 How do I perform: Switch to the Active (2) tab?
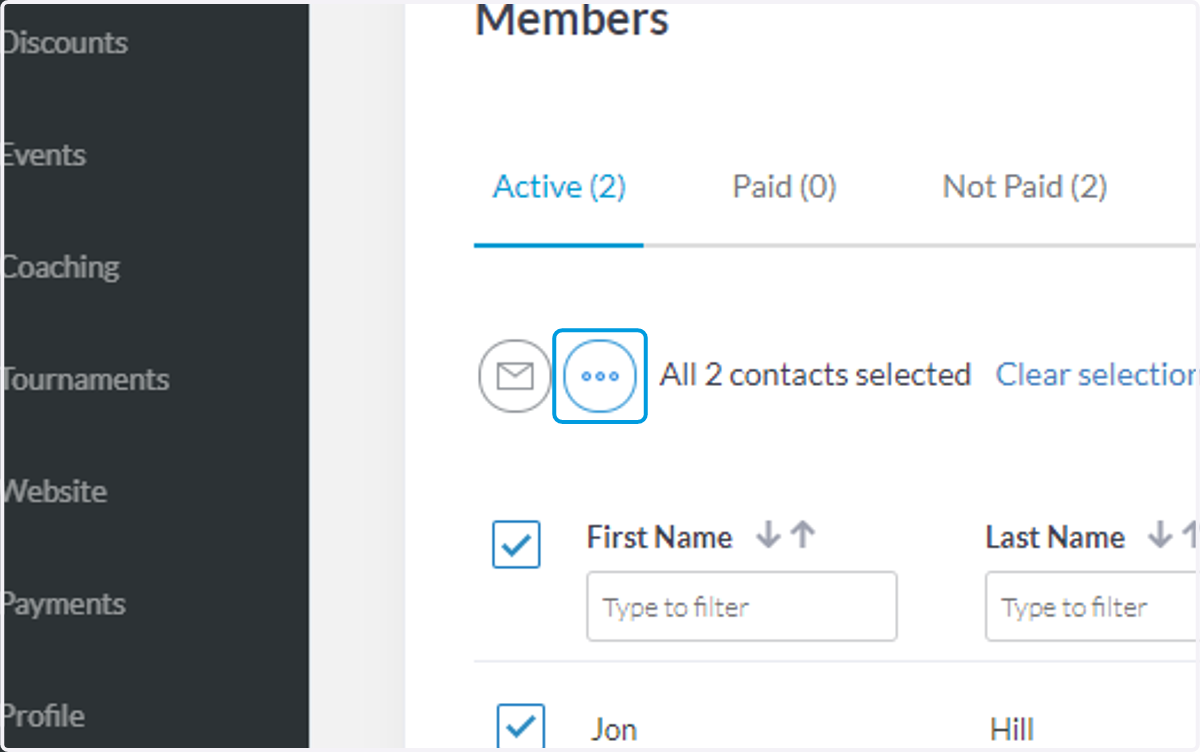tap(559, 187)
